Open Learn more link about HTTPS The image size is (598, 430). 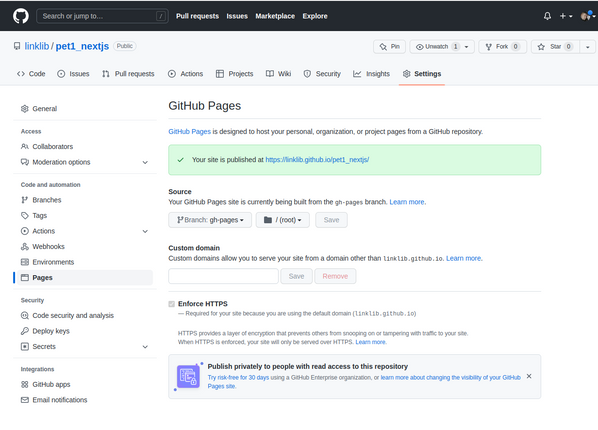pos(371,342)
